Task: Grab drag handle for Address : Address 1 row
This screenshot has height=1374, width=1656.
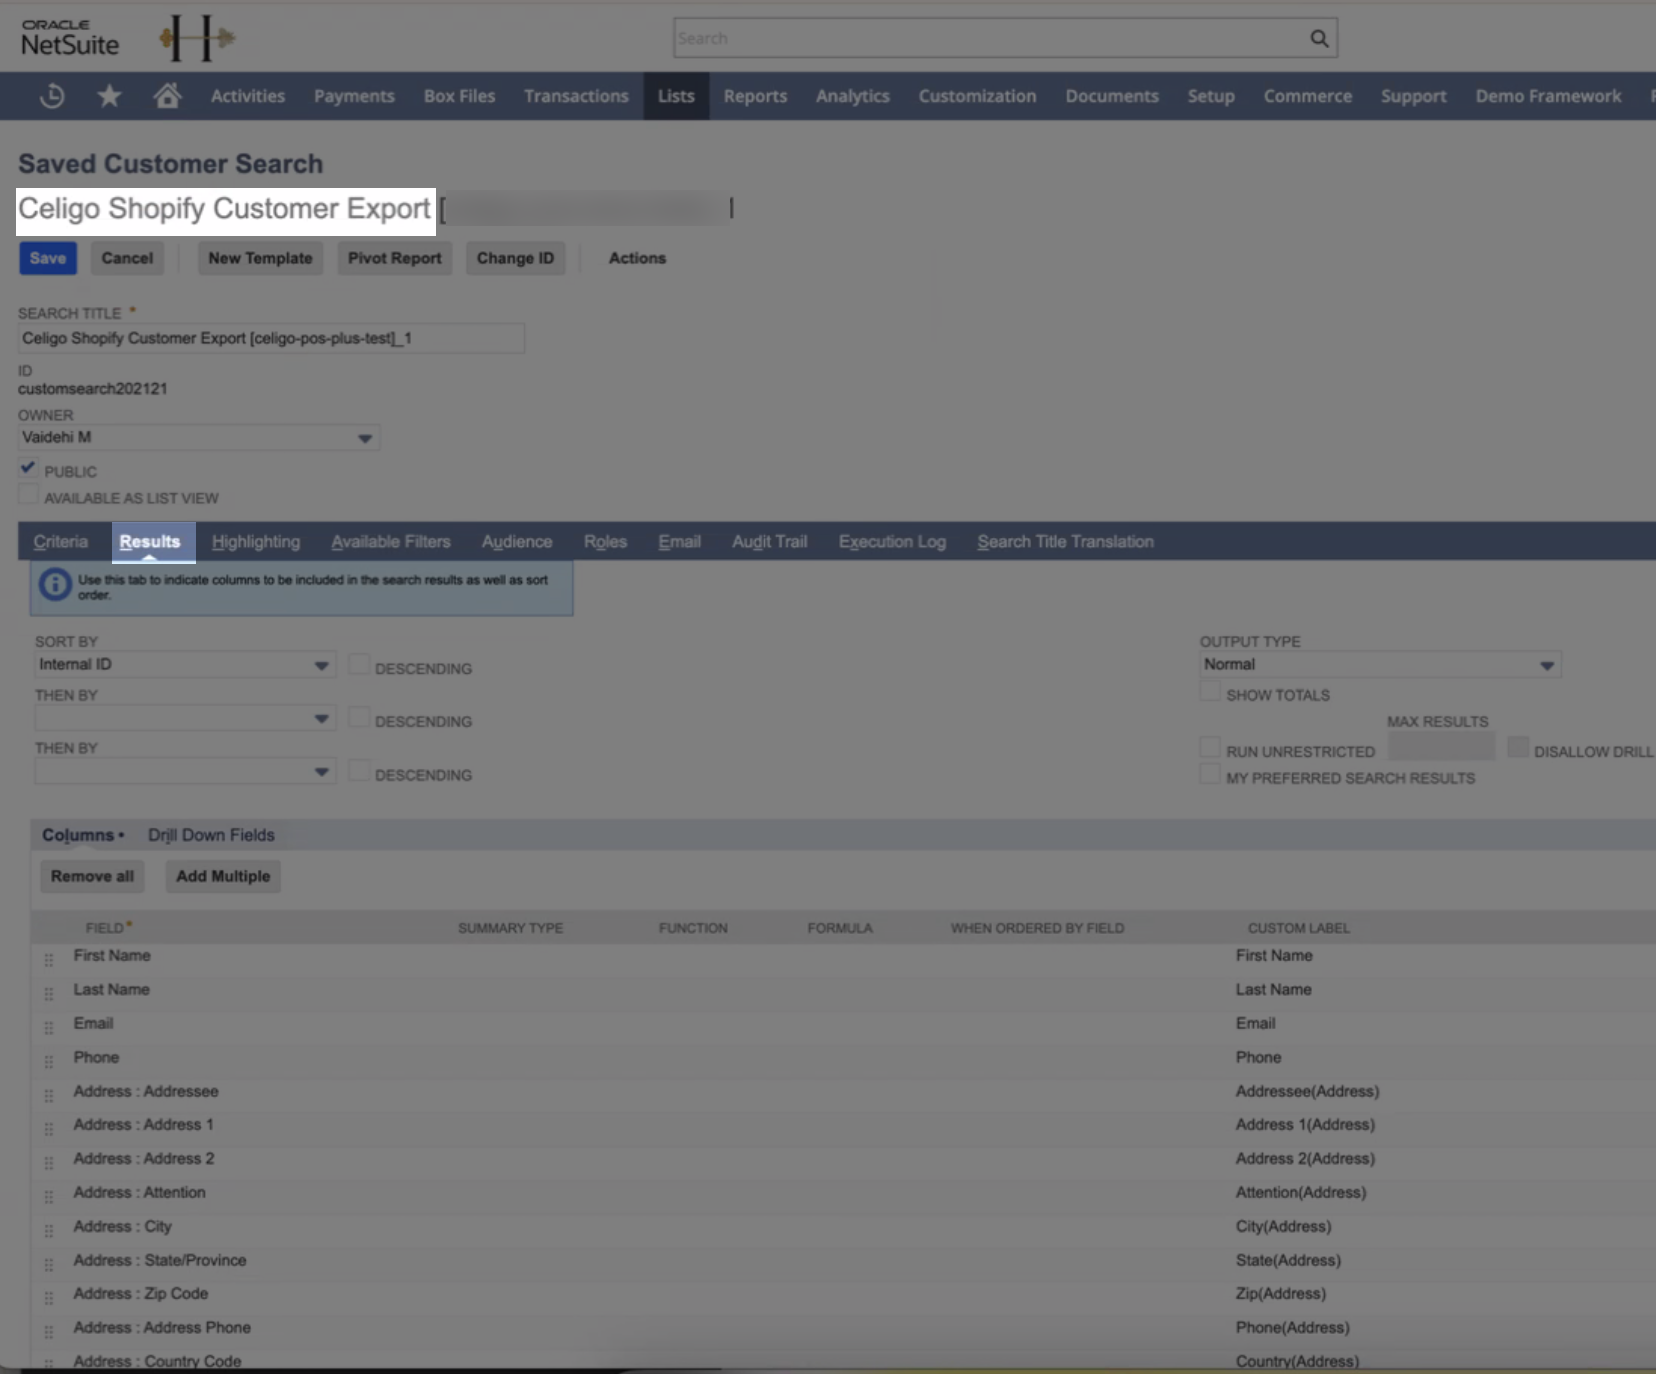Action: (48, 1129)
